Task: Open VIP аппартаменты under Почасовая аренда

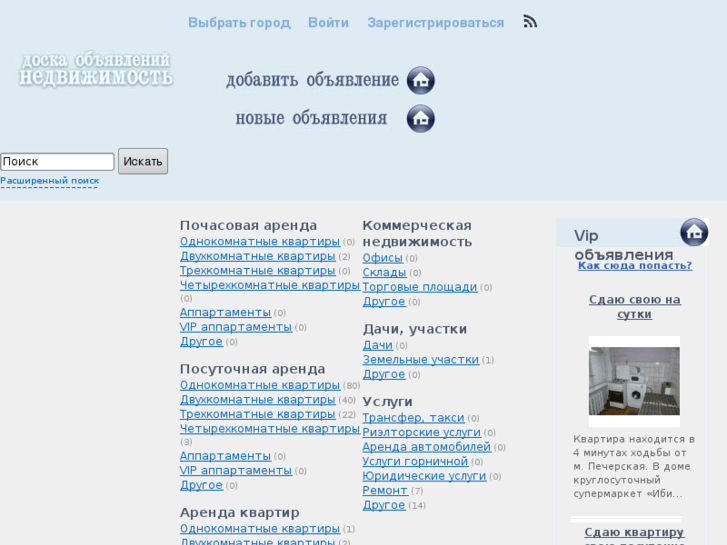Action: [x=236, y=327]
